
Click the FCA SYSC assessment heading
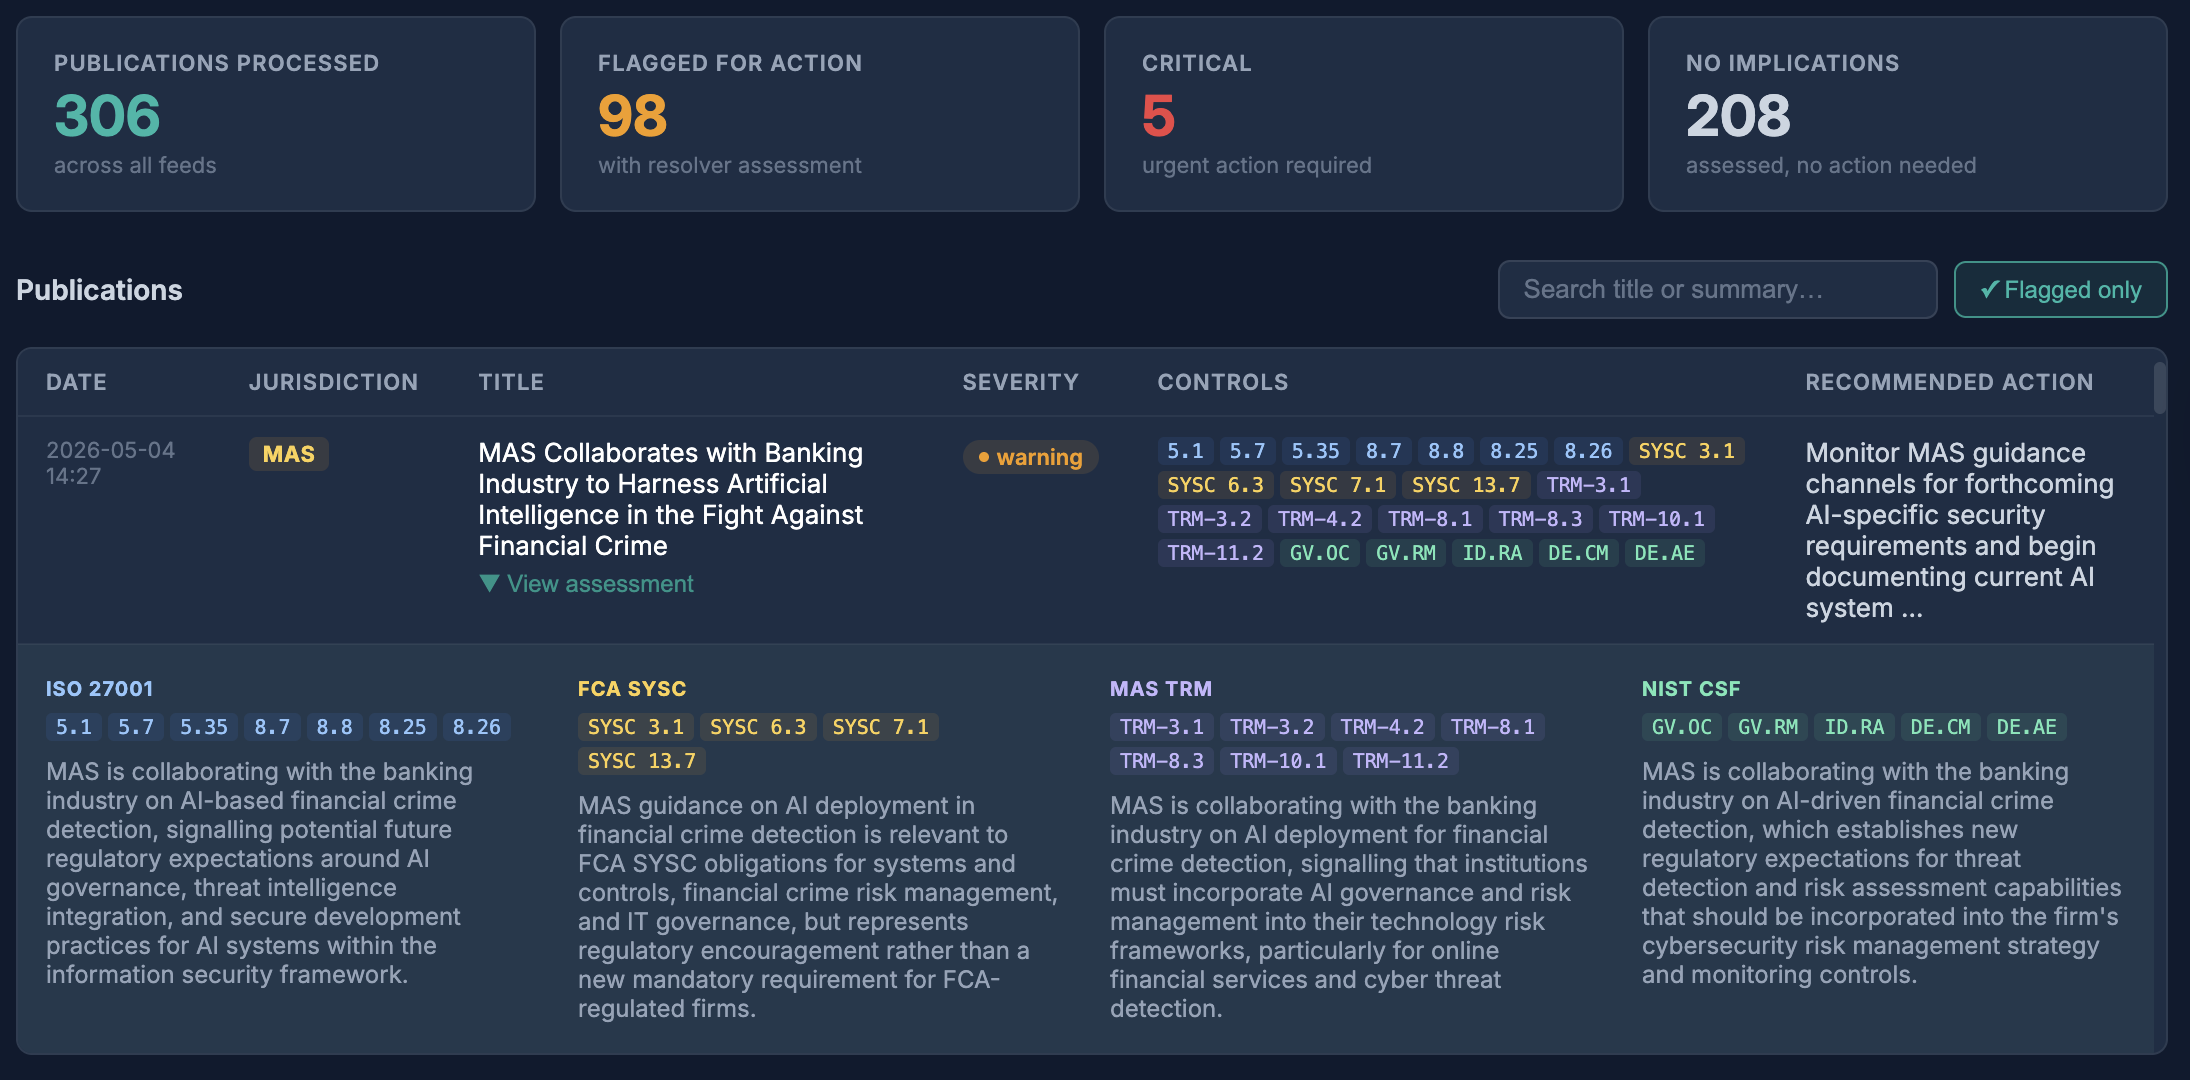[632, 689]
